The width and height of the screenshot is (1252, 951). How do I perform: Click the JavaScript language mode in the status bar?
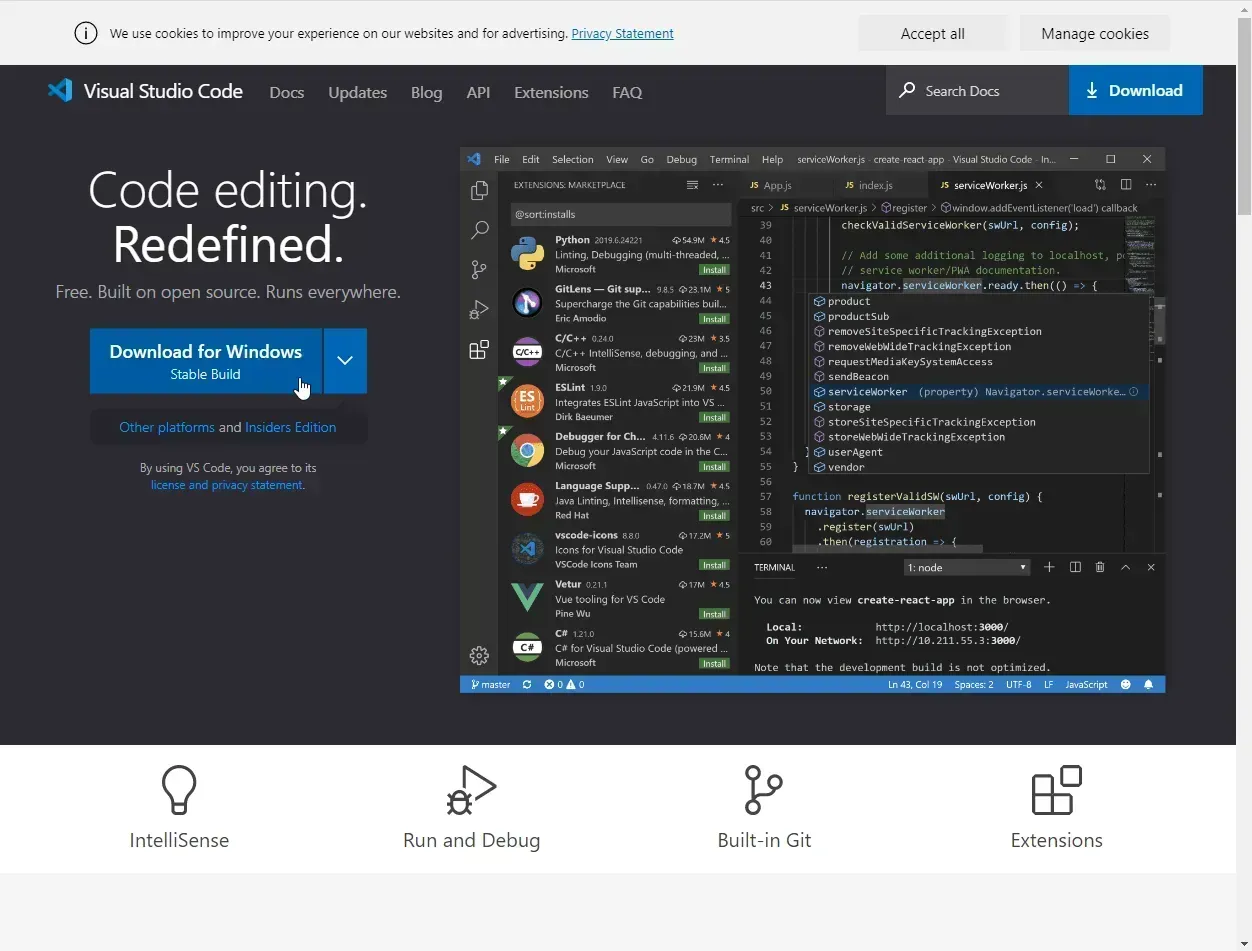click(1086, 685)
